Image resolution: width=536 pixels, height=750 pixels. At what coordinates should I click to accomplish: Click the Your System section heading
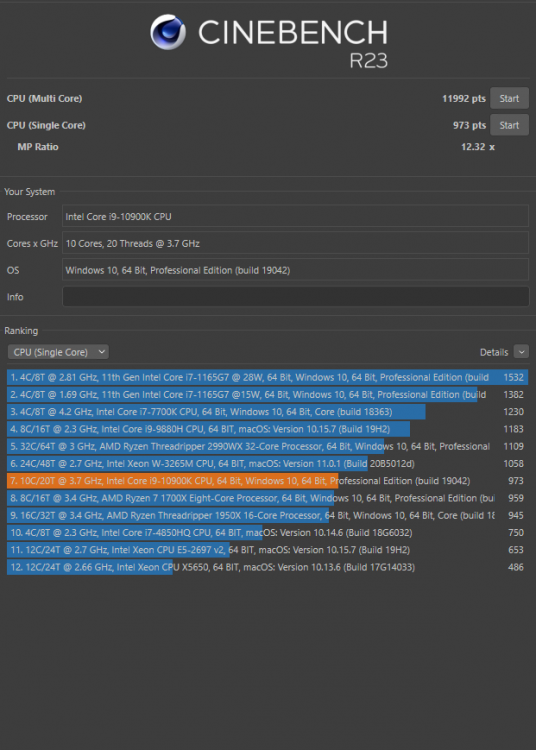tap(30, 192)
